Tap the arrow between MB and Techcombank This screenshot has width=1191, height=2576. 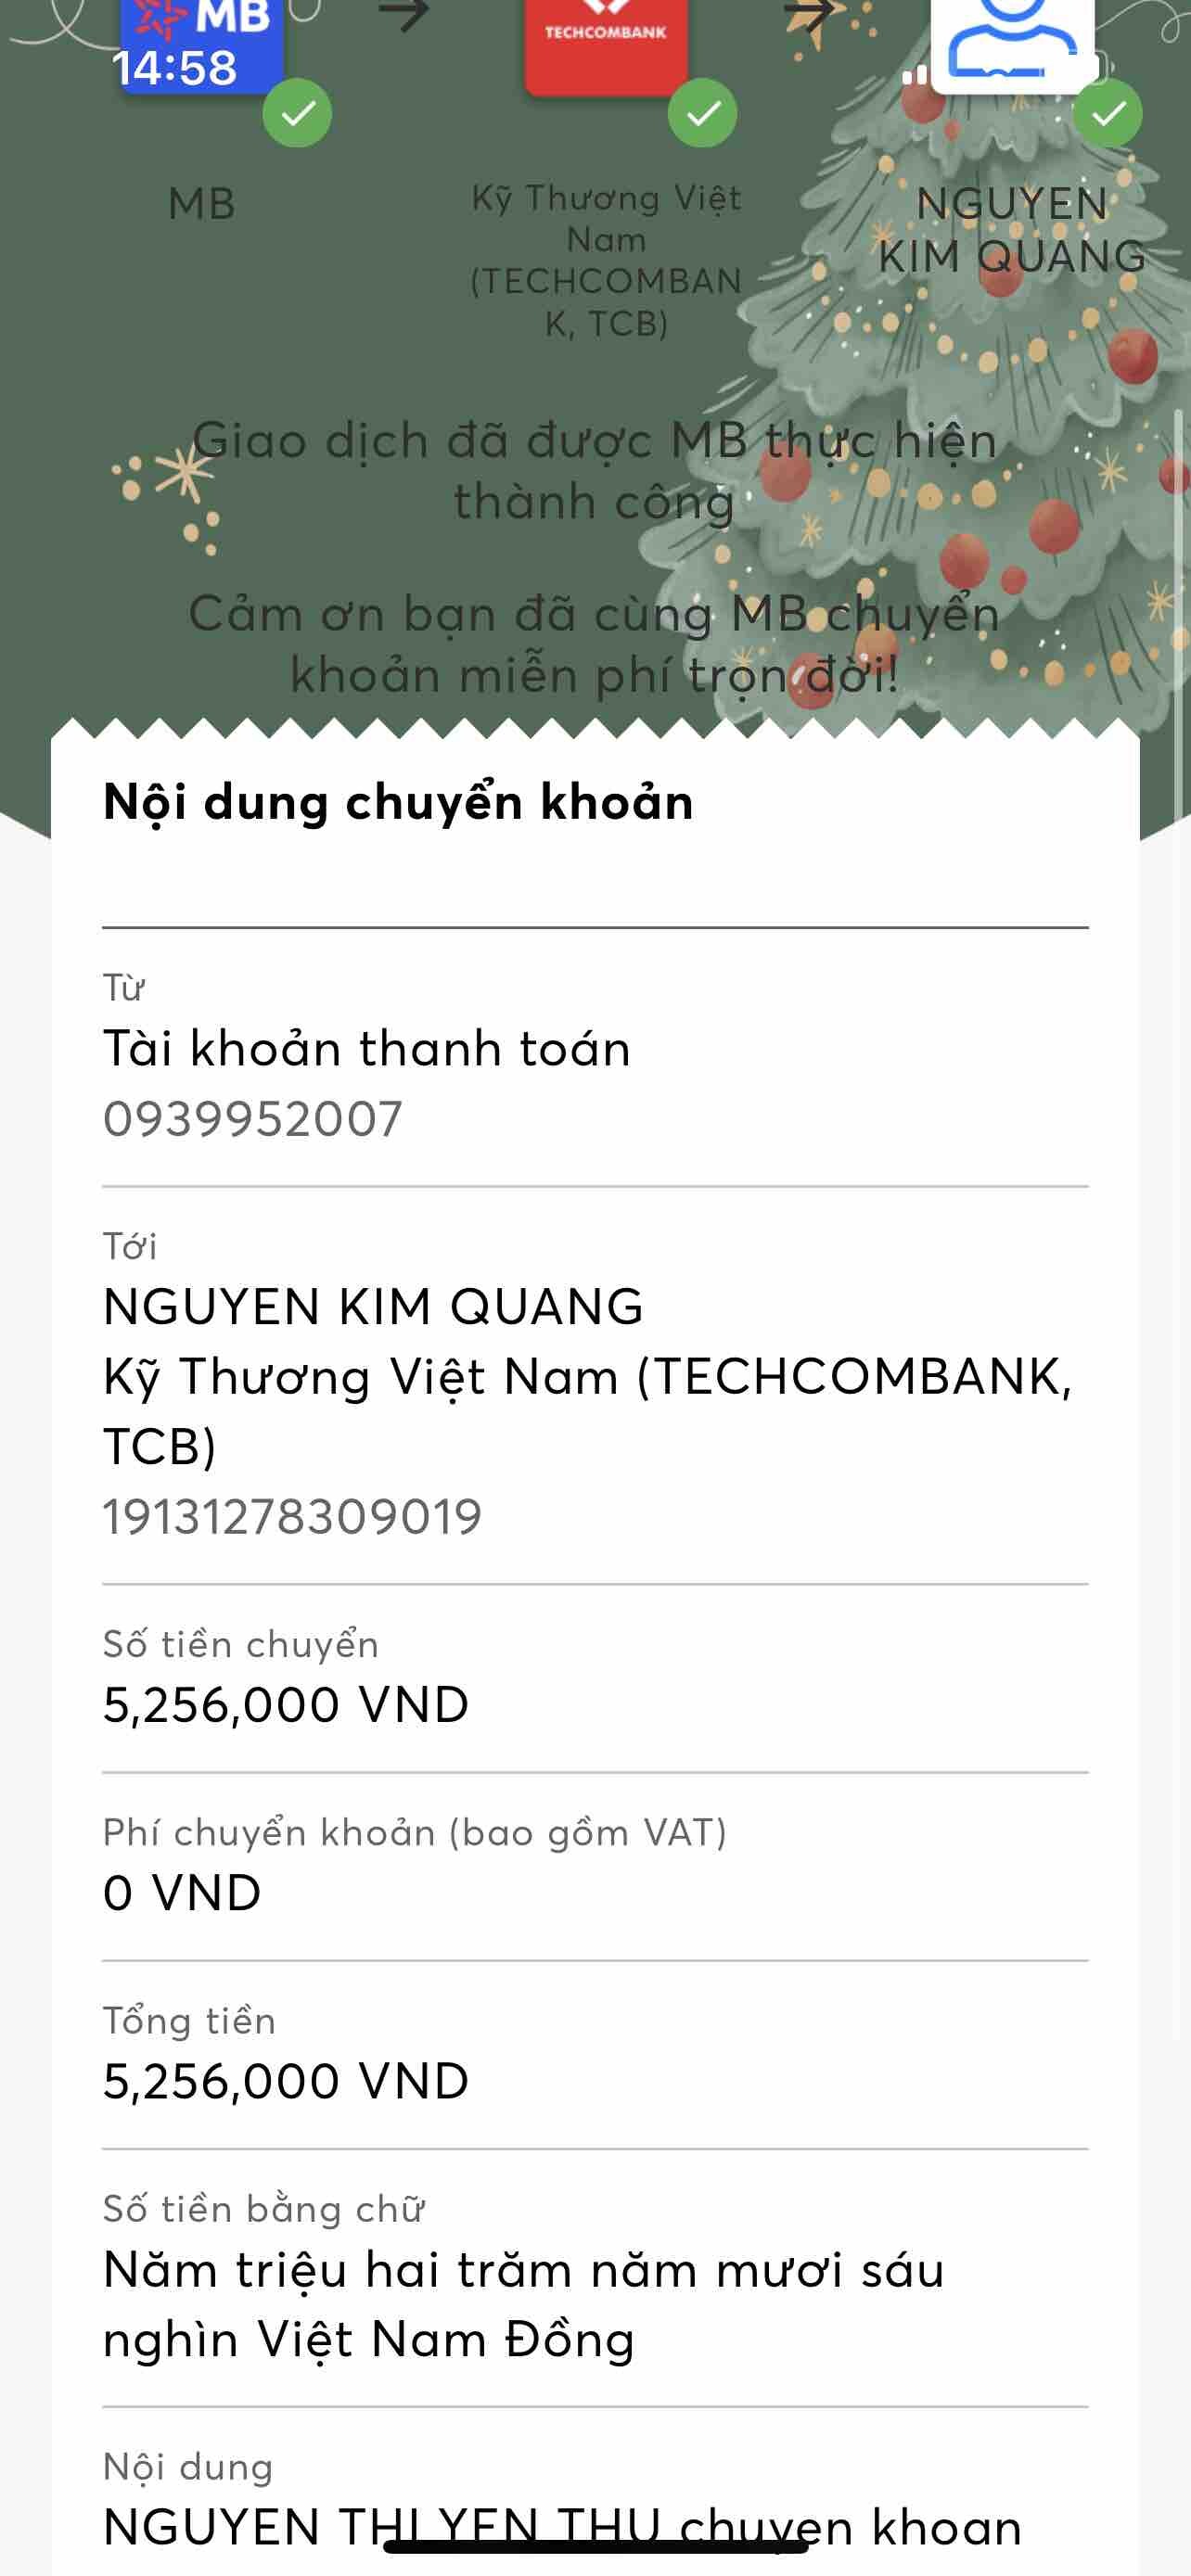coord(404,14)
